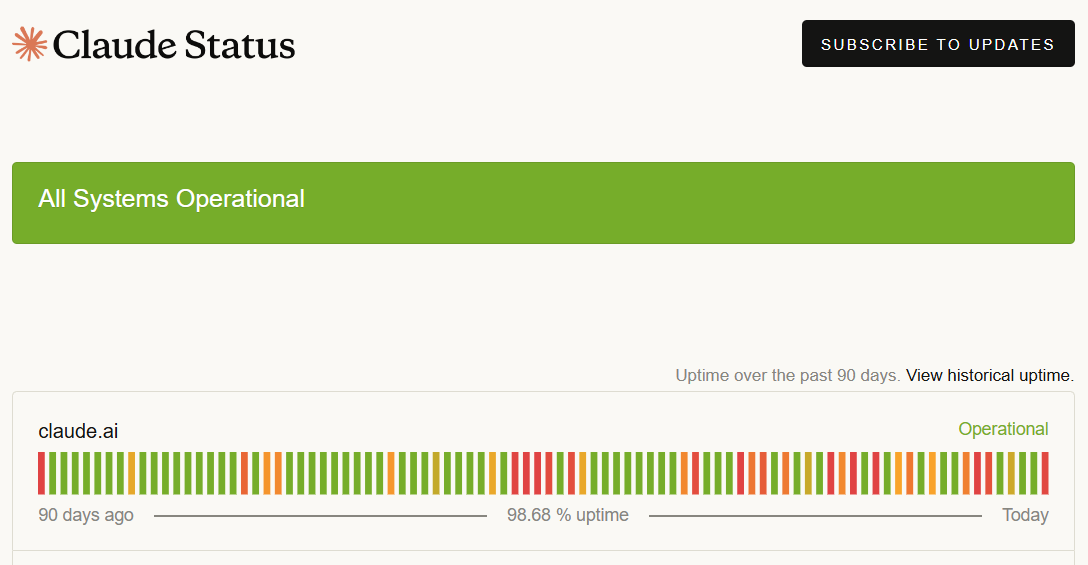Subscribe to updates
Image resolution: width=1088 pixels, height=565 pixels.
(x=938, y=44)
